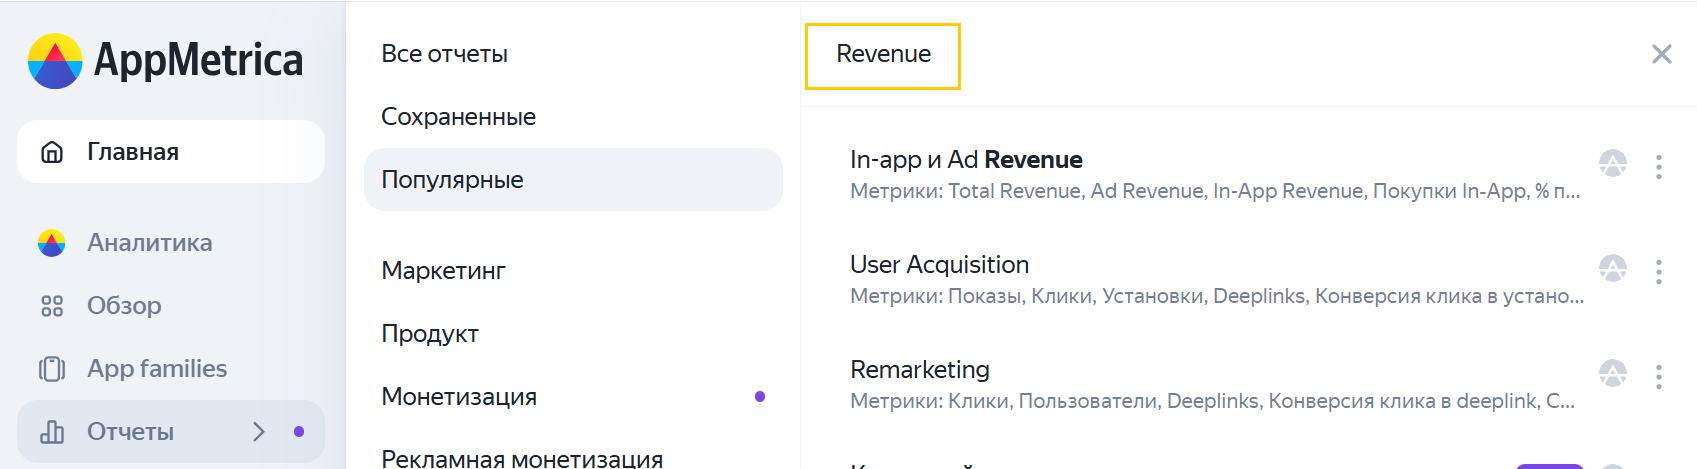Screen dimensions: 1697x469
Task: Open the Отчеты menu item
Action: point(171,432)
